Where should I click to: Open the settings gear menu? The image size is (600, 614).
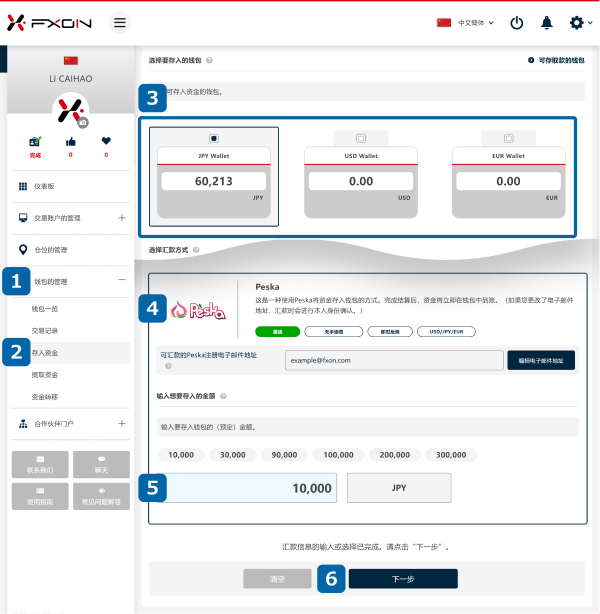[578, 23]
